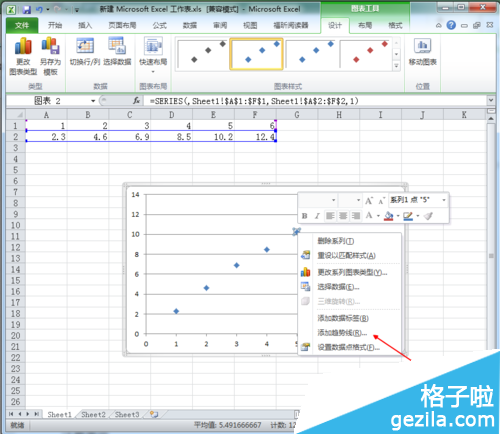Image resolution: width=500 pixels, height=434 pixels.
Task: Select the black diamond chart style
Action: coord(202,54)
